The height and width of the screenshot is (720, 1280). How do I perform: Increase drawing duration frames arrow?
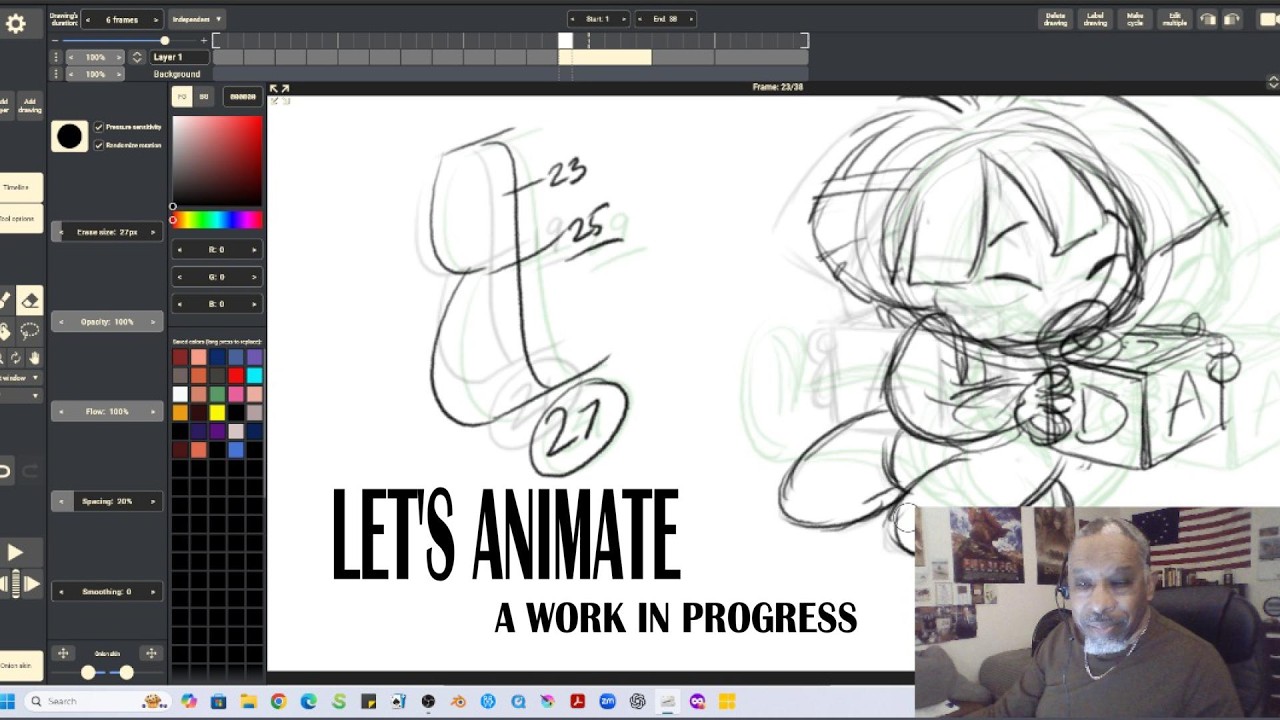(155, 19)
